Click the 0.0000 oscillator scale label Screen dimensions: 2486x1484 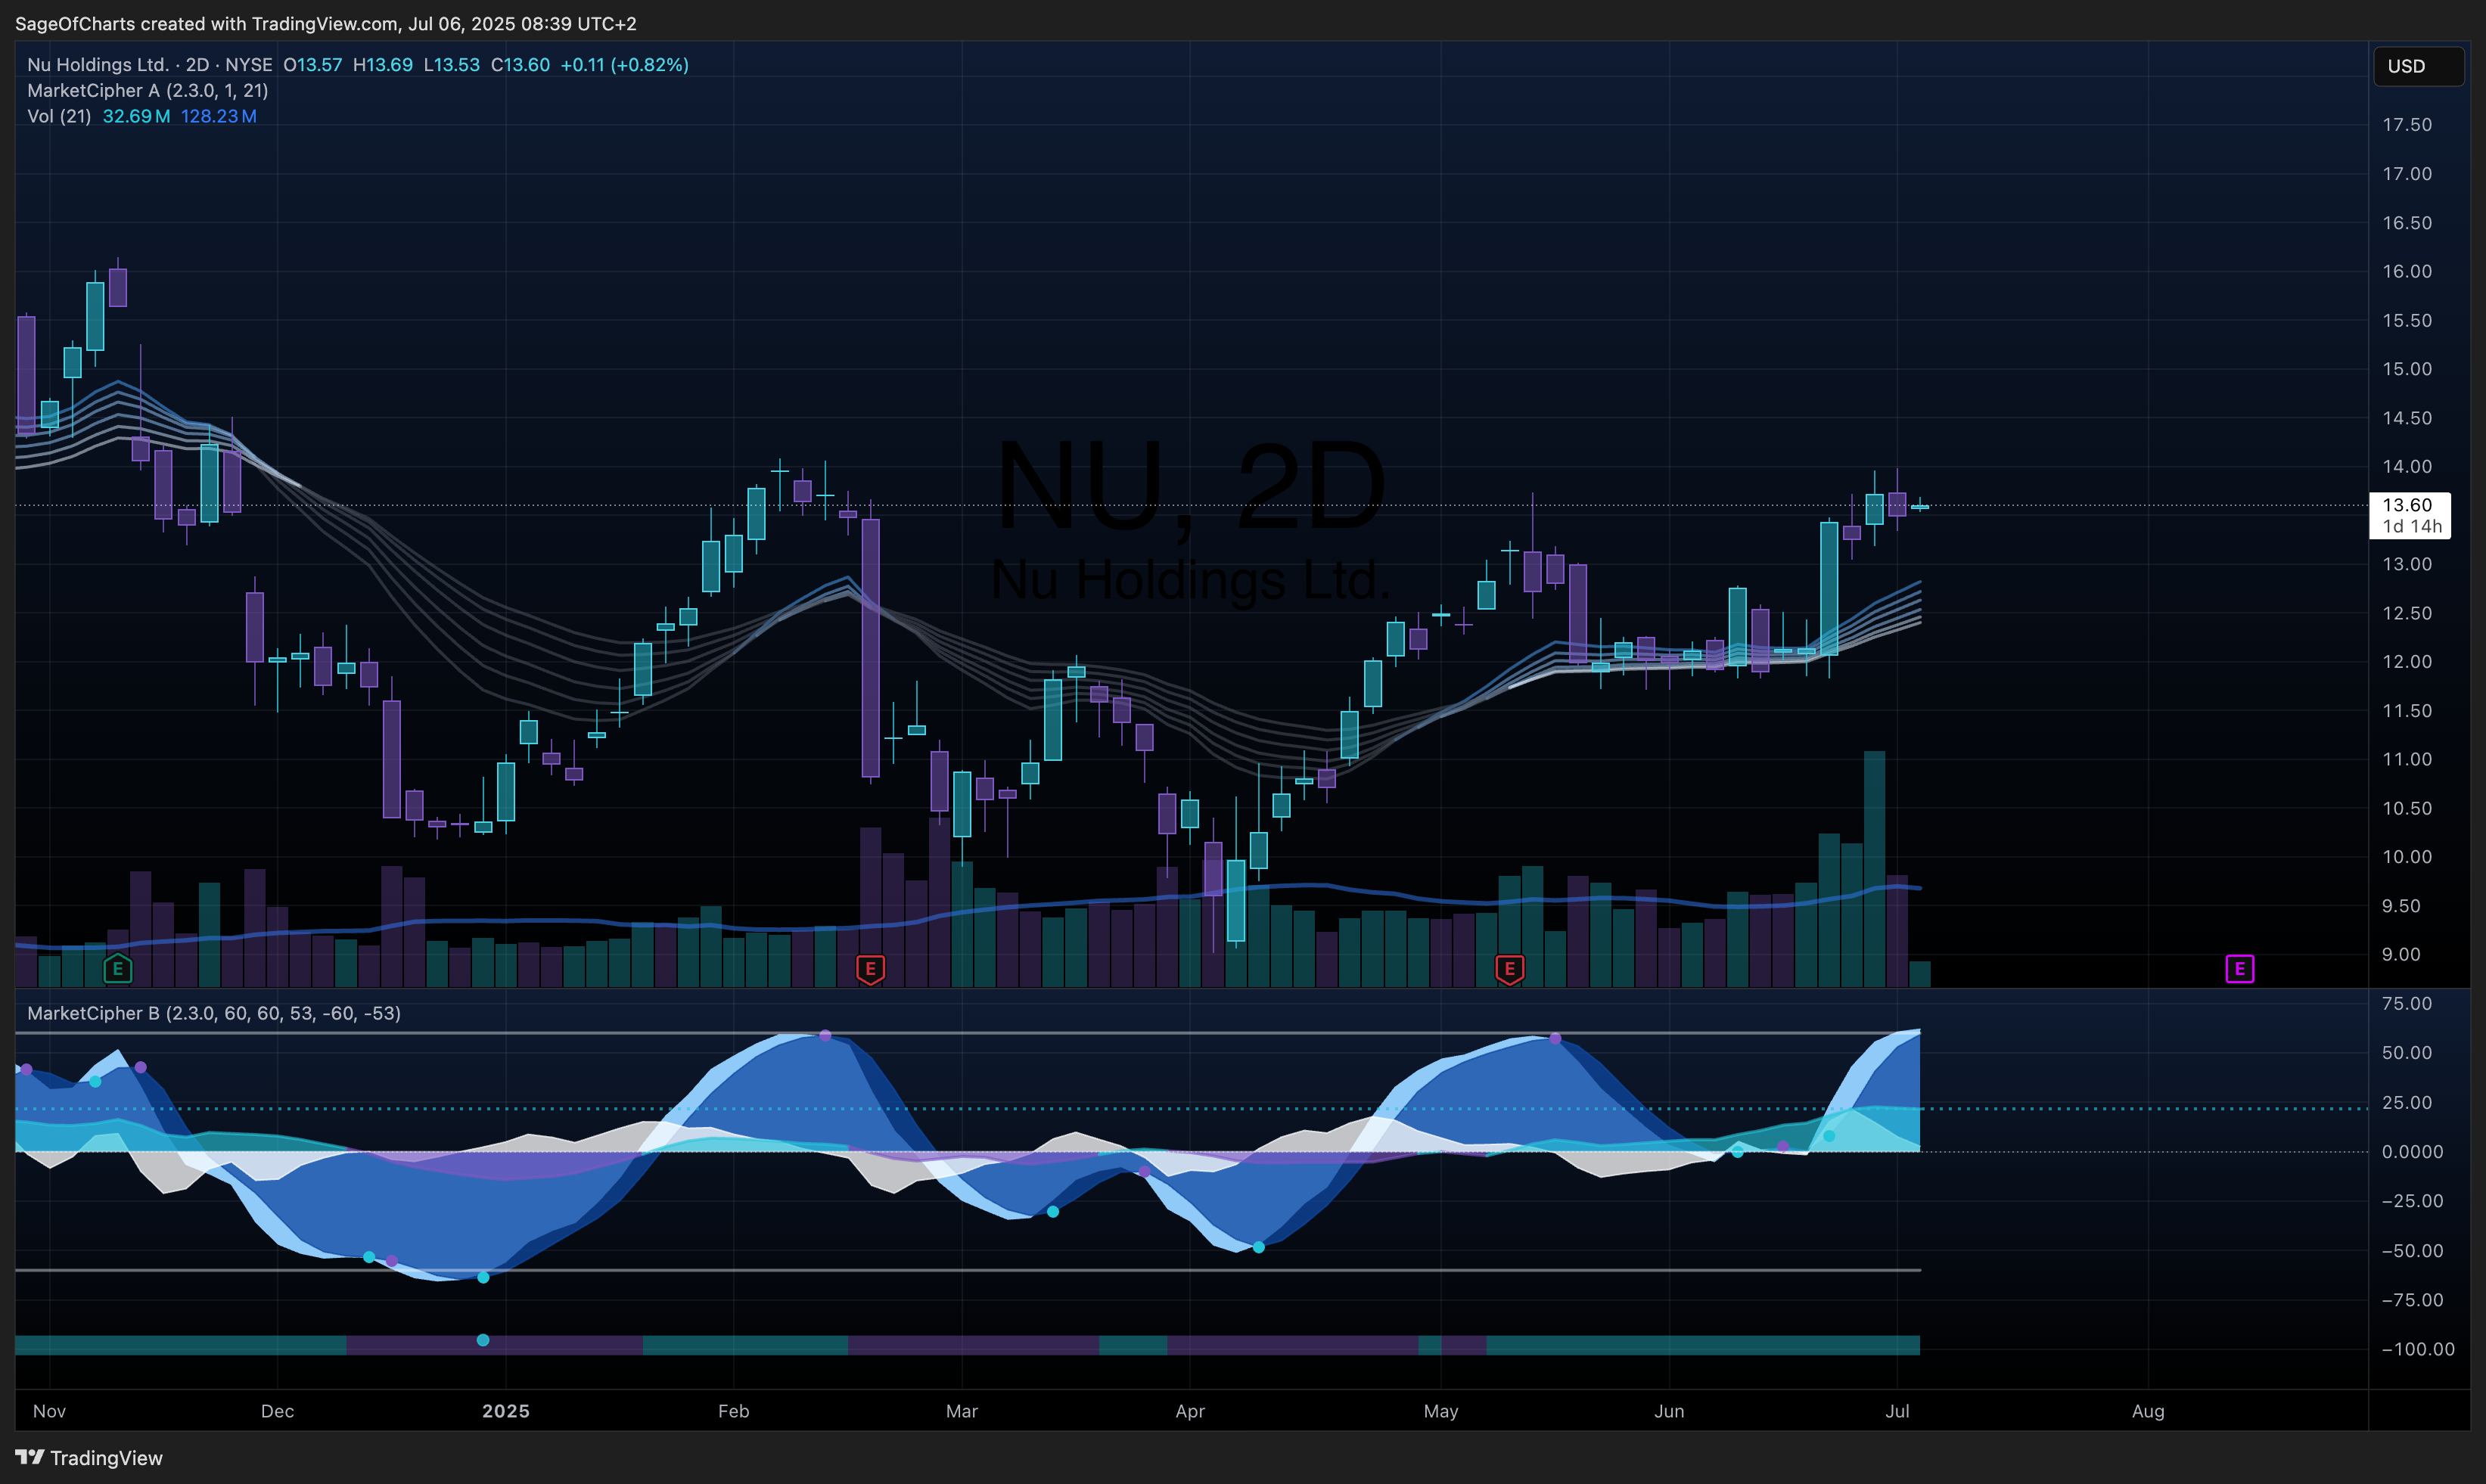coord(2412,1152)
